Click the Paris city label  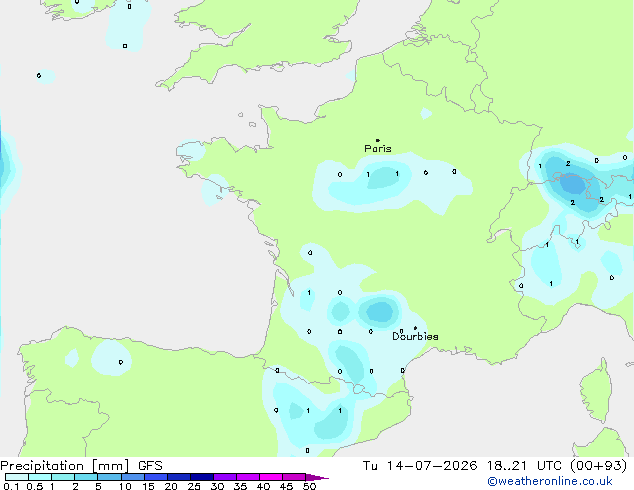(x=378, y=149)
